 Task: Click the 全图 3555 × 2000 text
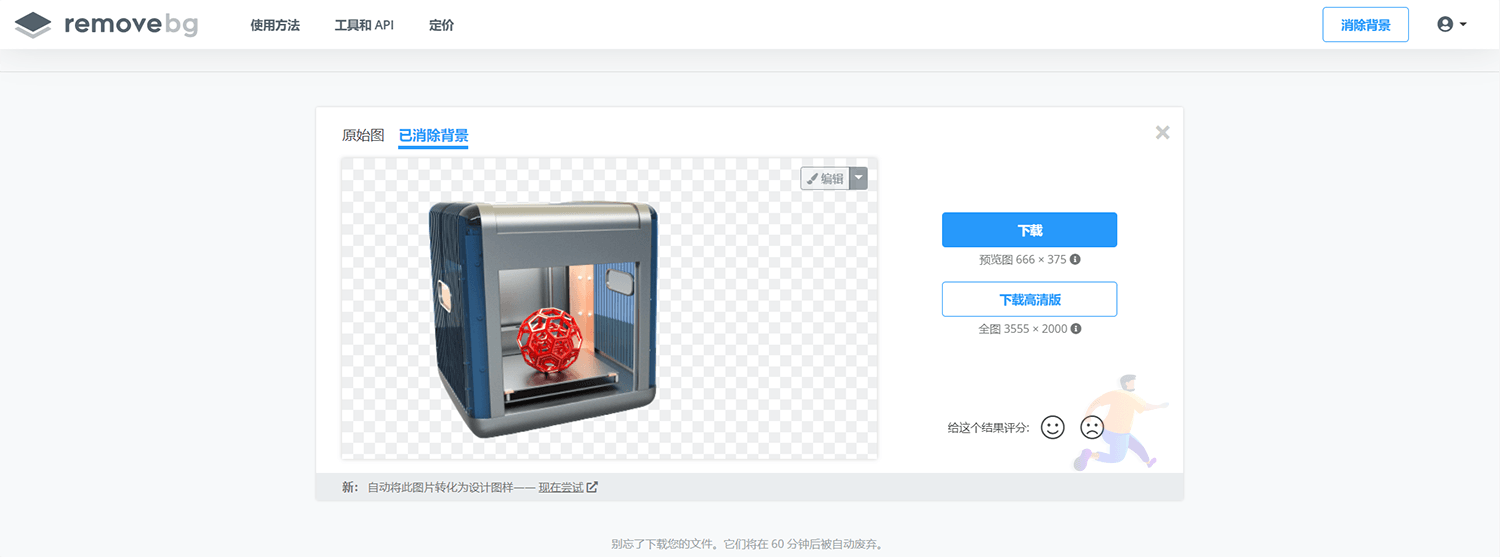point(1023,328)
